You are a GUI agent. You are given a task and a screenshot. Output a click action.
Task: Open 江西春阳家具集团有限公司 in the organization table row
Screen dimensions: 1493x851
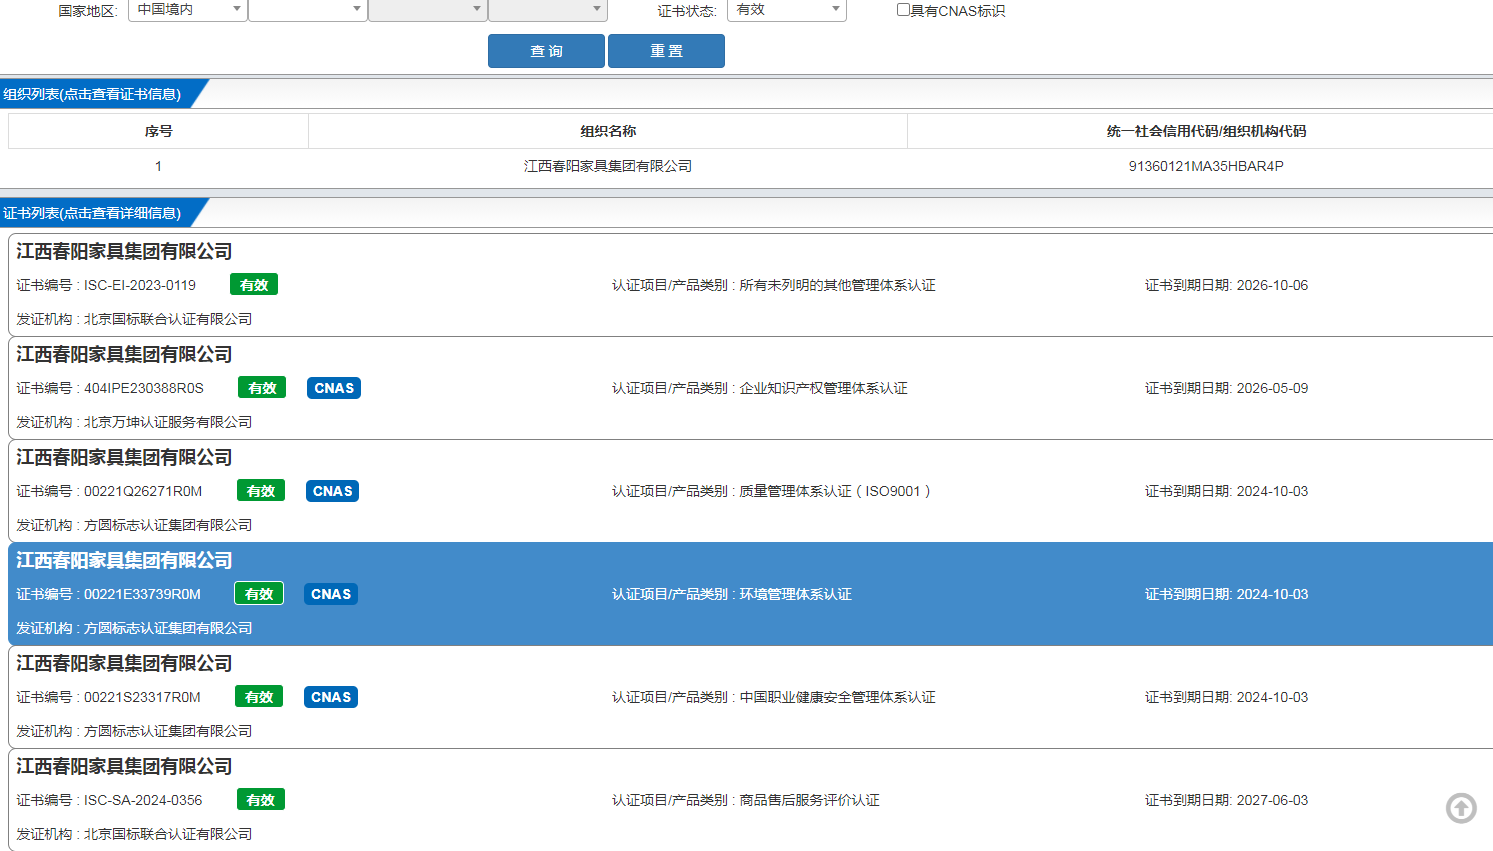coord(608,166)
